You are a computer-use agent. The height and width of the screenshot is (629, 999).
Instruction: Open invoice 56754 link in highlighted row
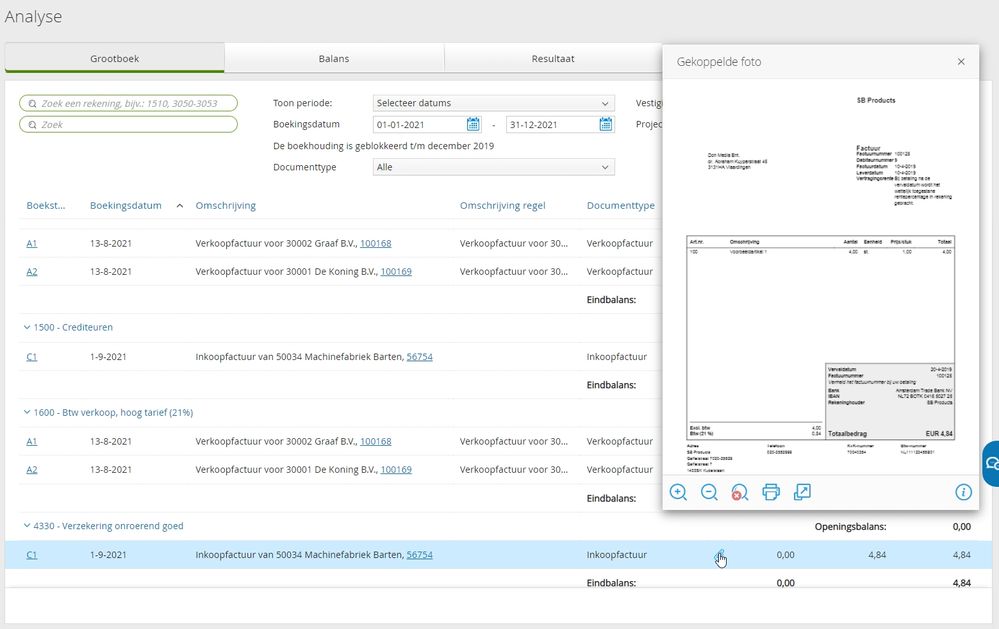pos(419,555)
